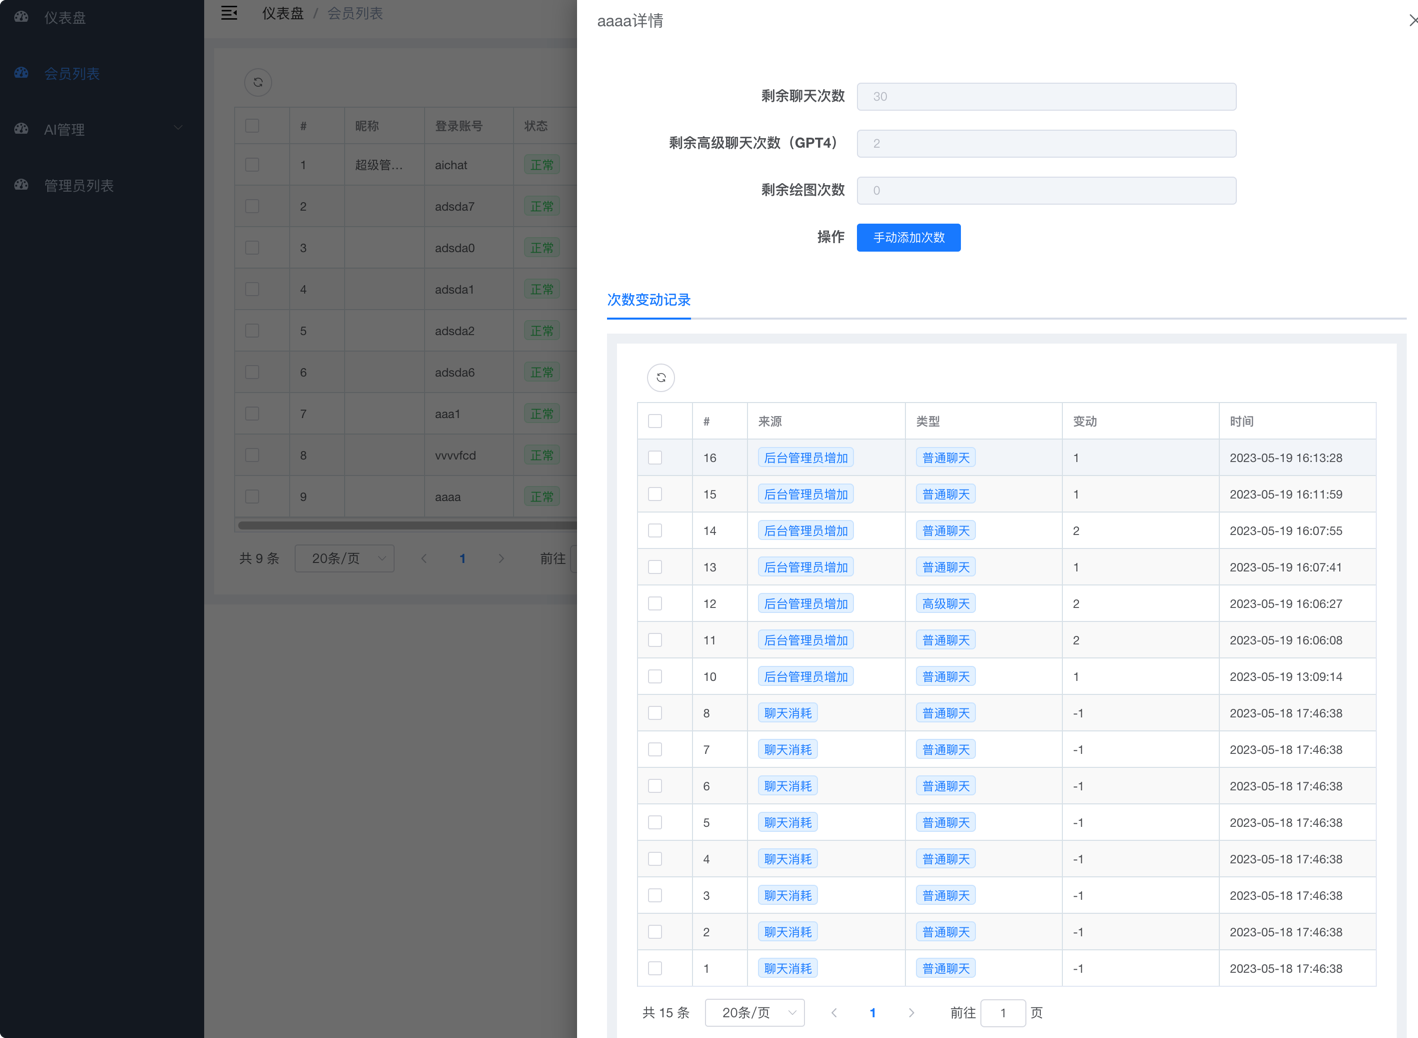Click timestamp 2023-05-19 13:09:14
This screenshot has width=1418, height=1038.
[x=1286, y=677]
